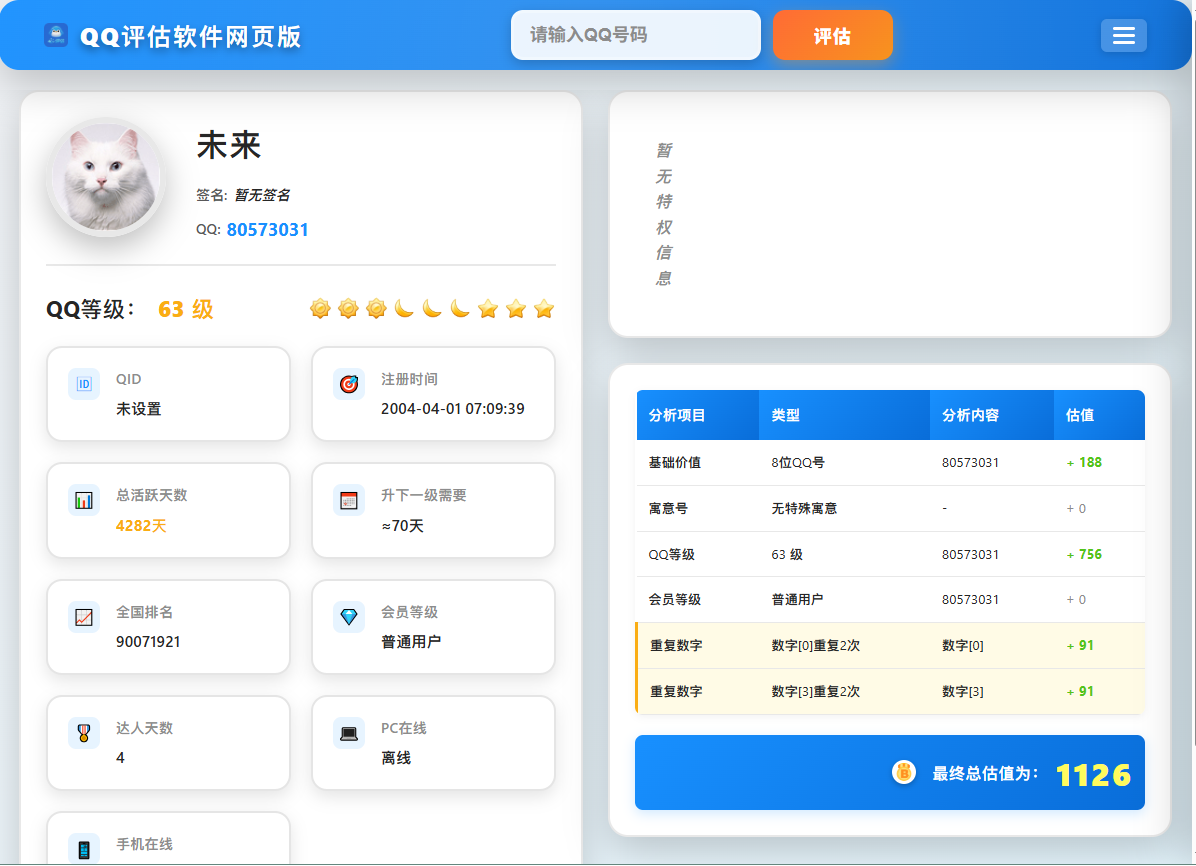Select the 数字[0]重复2次 table row
This screenshot has height=866, width=1196.
890,646
